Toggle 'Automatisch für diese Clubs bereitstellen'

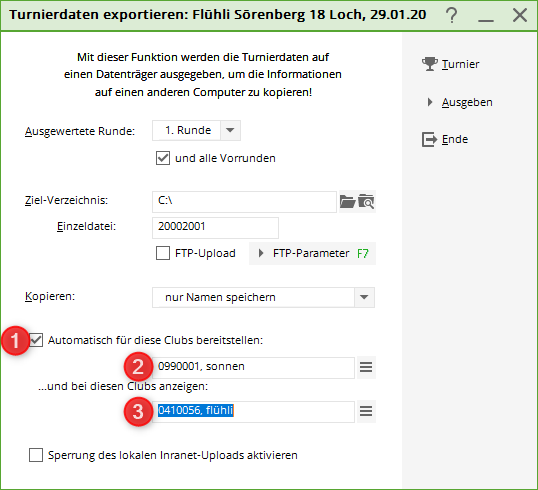coord(36,340)
